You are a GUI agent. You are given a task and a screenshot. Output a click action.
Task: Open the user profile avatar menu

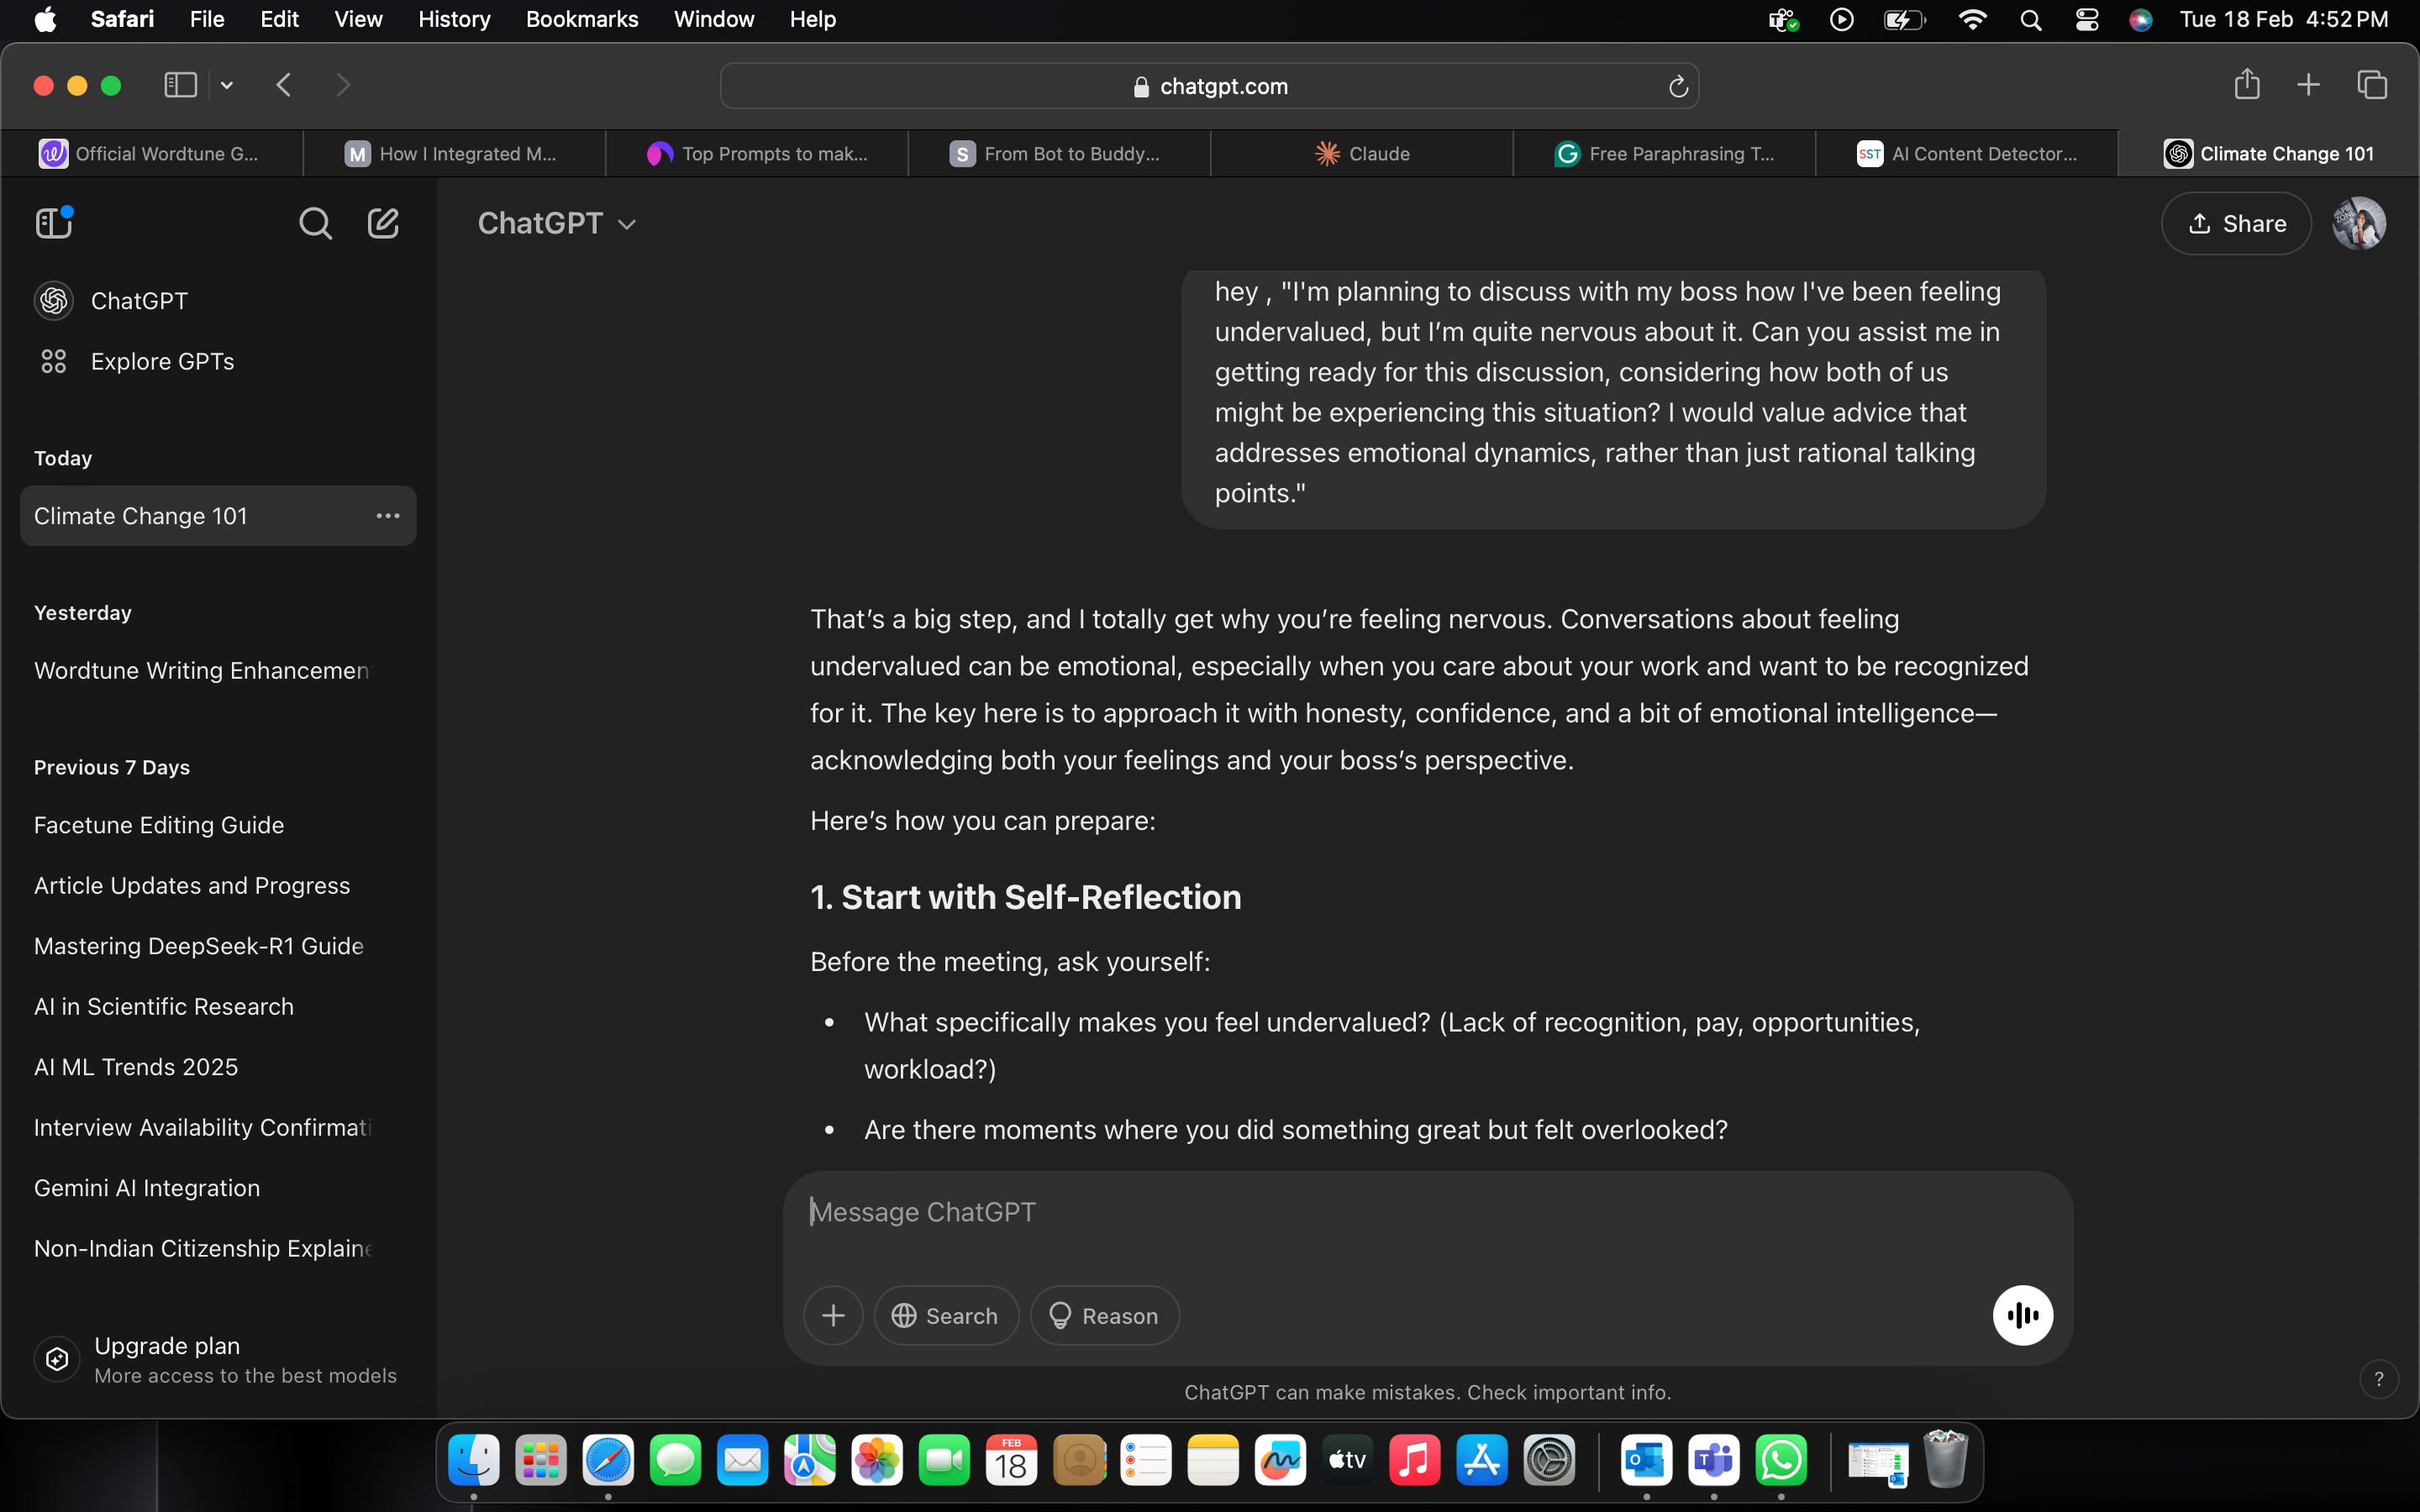[x=2359, y=223]
